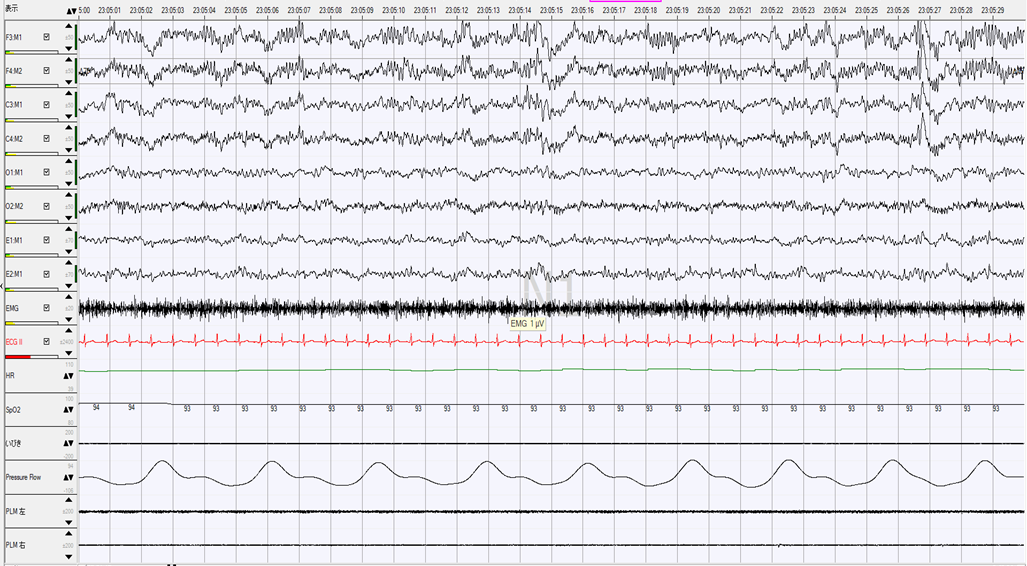Image resolution: width=1027 pixels, height=566 pixels.
Task: Toggle the ECG II channel checkbox
Action: coord(47,342)
